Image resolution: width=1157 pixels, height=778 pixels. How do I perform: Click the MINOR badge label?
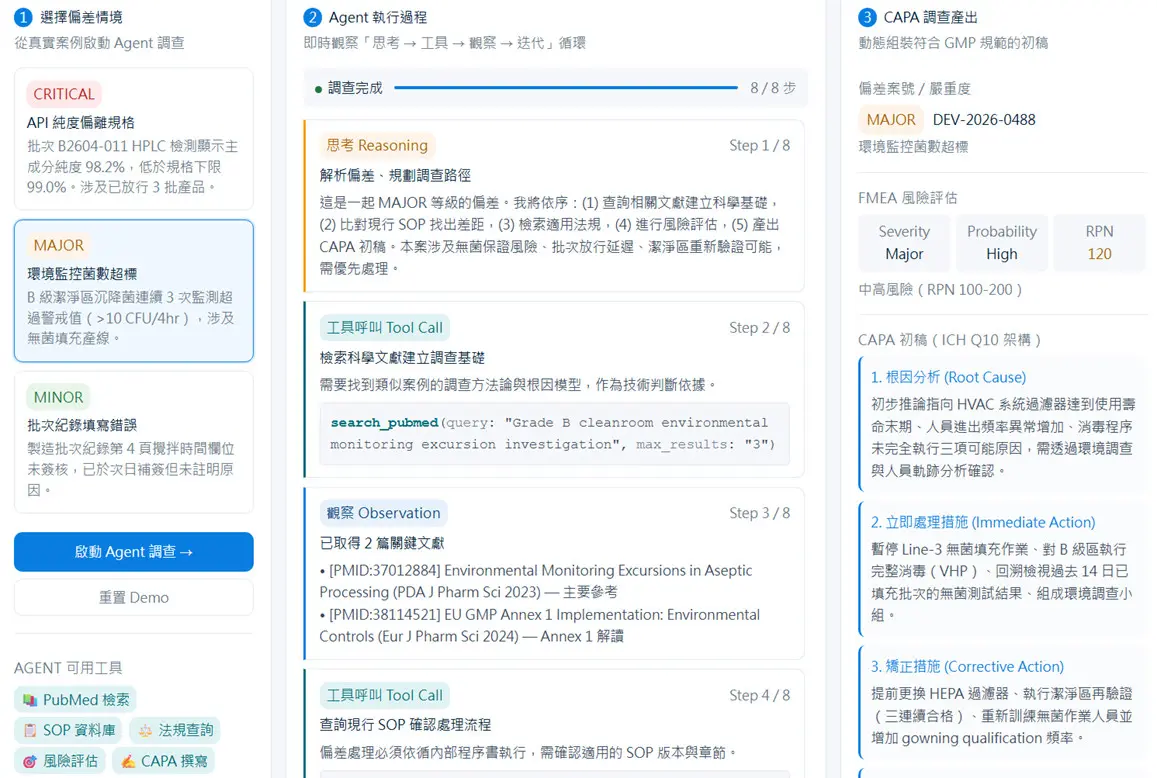[58, 397]
